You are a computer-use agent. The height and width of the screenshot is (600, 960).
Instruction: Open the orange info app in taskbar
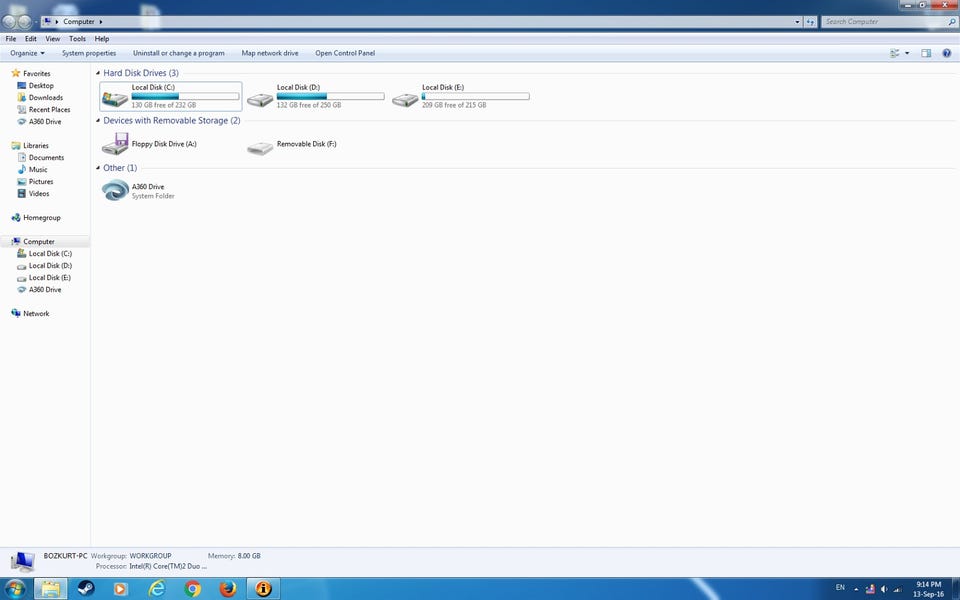click(x=263, y=588)
